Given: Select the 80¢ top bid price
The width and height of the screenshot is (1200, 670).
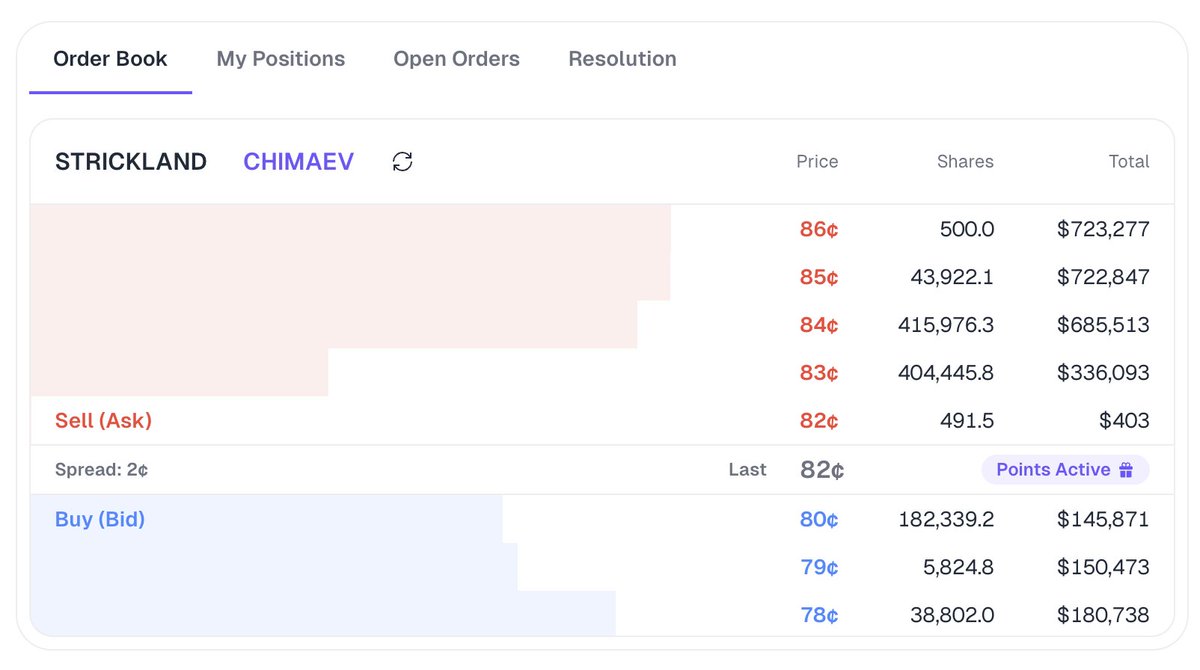Looking at the screenshot, I should [819, 520].
